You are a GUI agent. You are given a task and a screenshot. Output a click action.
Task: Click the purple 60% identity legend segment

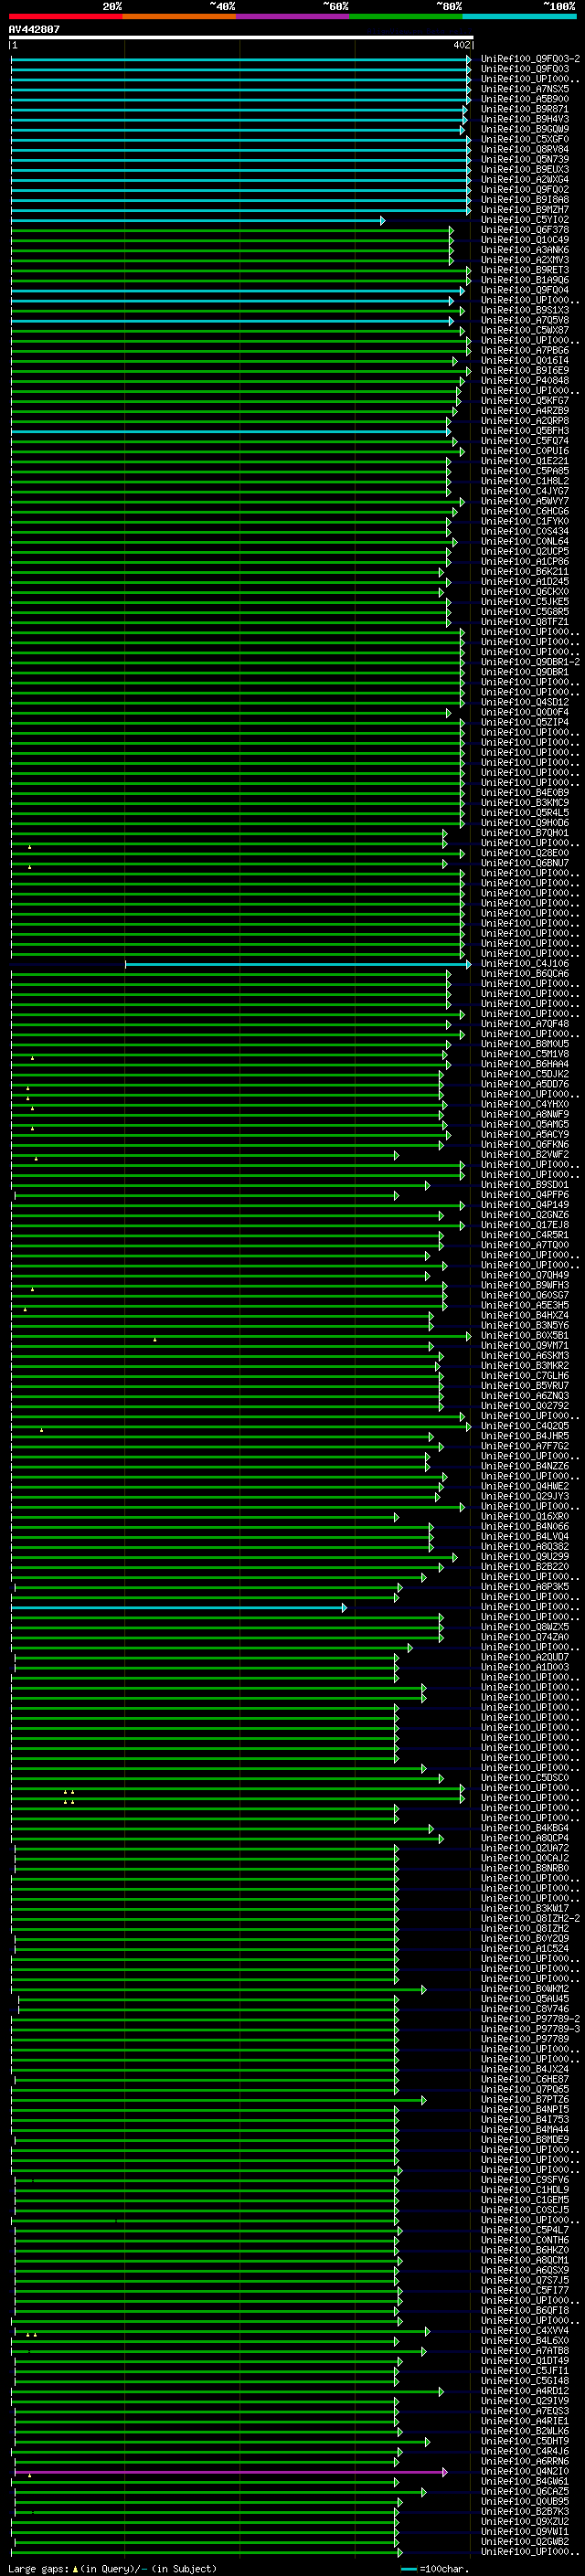(292, 16)
